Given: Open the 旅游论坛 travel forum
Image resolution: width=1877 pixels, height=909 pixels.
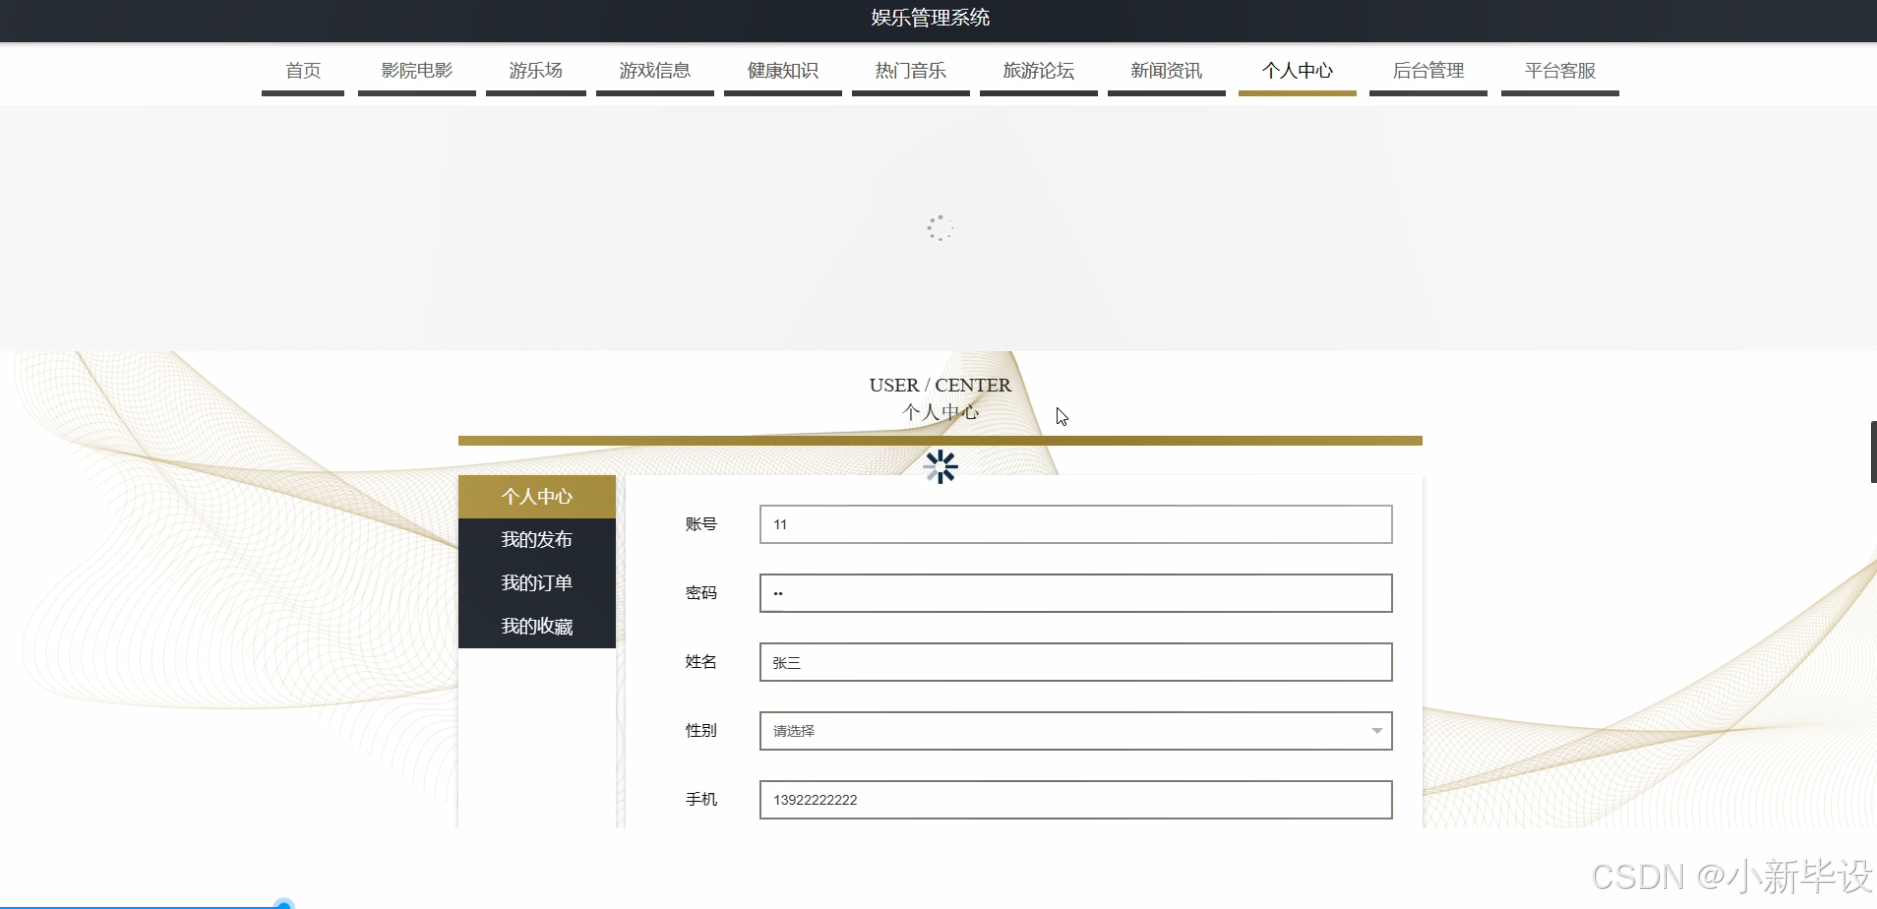Looking at the screenshot, I should (x=1038, y=71).
